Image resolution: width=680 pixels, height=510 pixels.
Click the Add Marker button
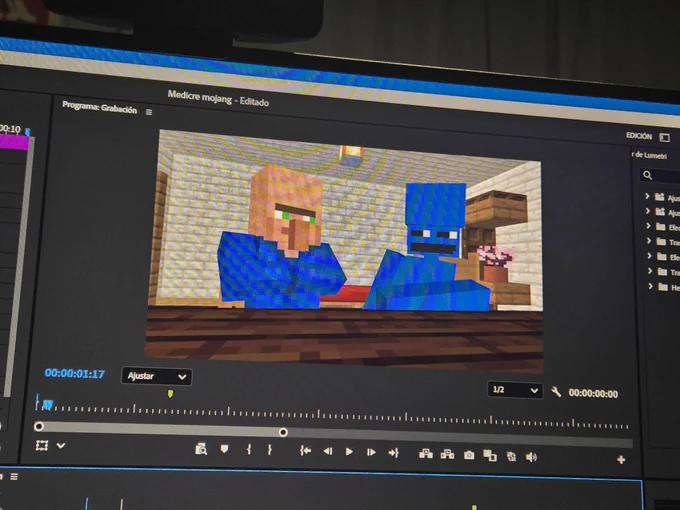[x=224, y=449]
